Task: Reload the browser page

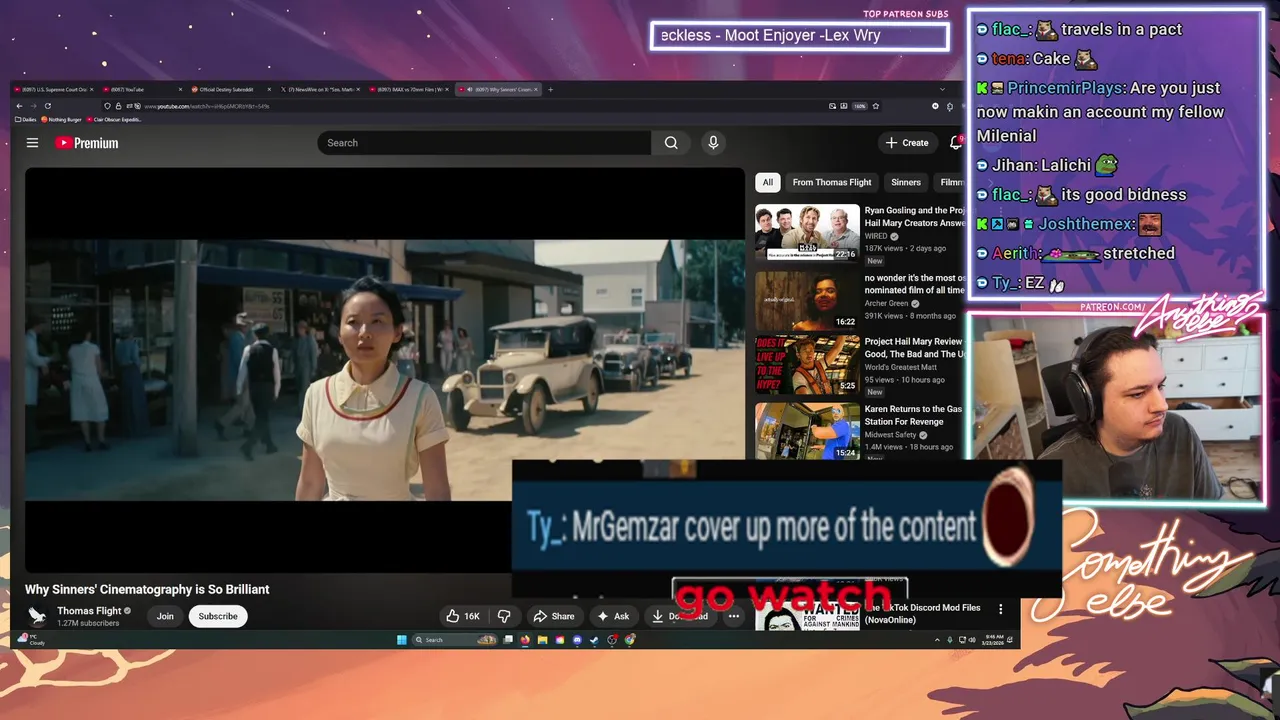Action: tap(47, 105)
